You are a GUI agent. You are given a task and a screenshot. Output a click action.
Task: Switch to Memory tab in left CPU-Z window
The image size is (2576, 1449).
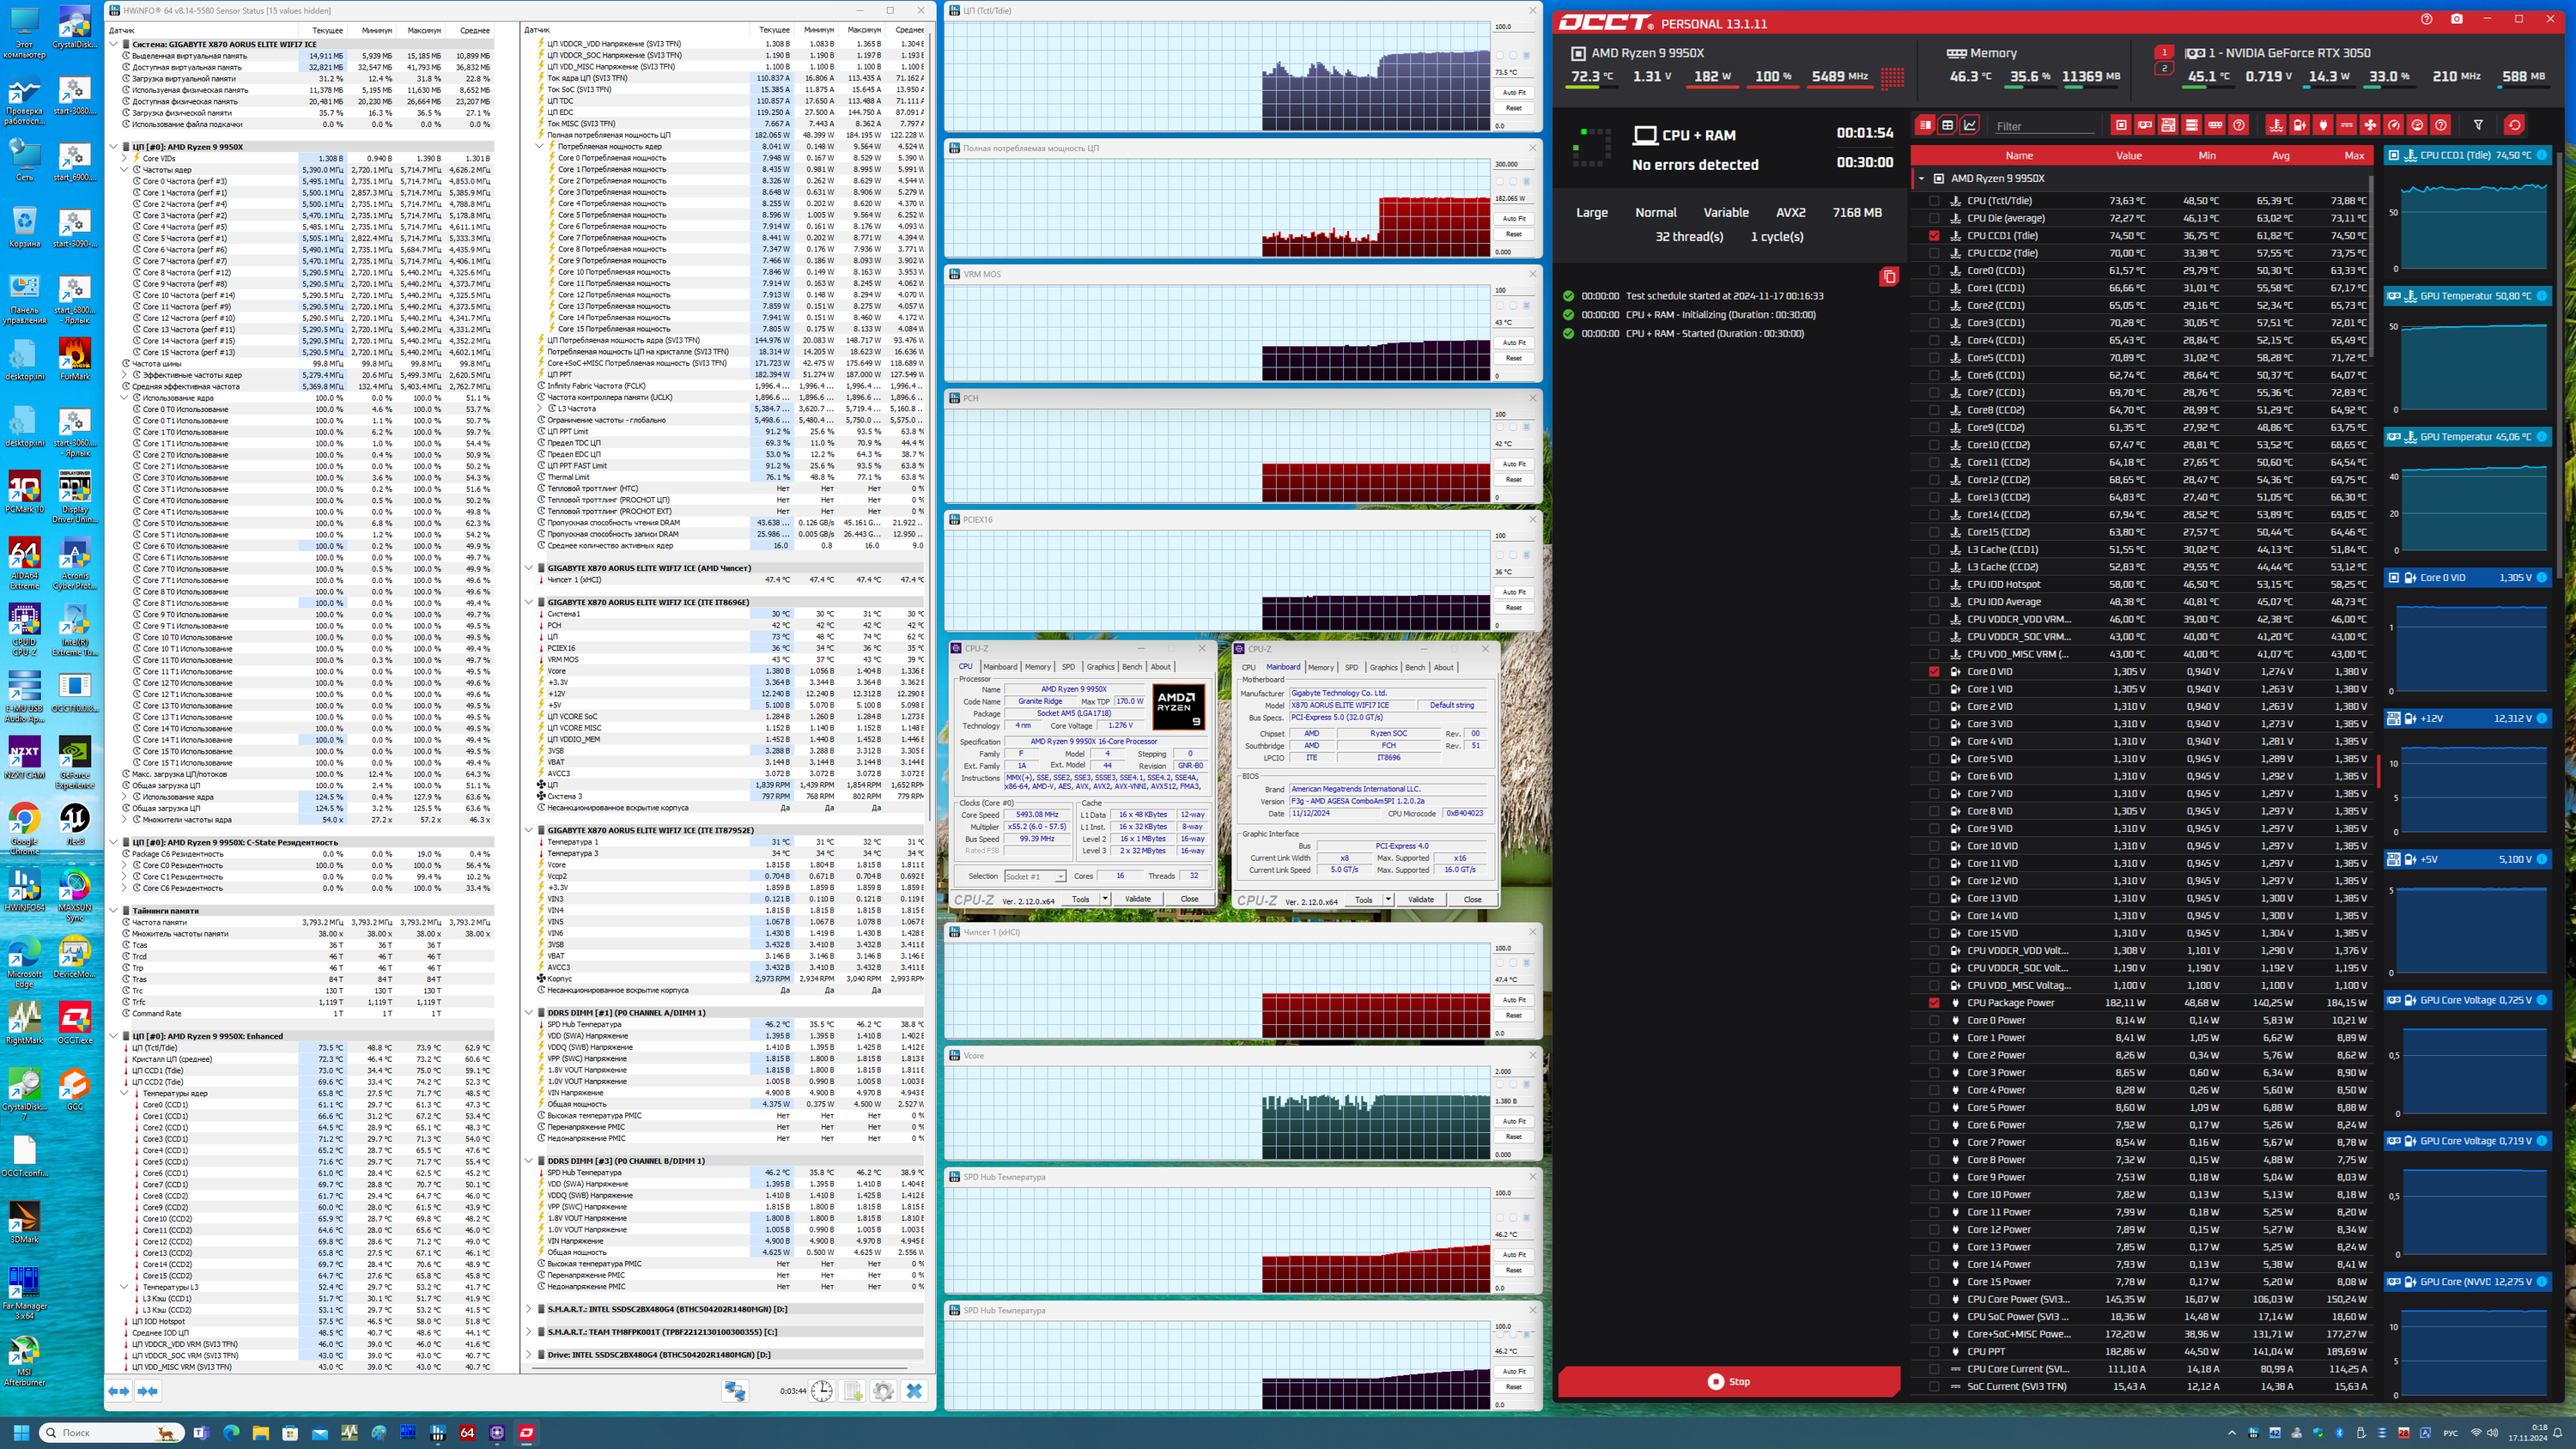click(1037, 667)
